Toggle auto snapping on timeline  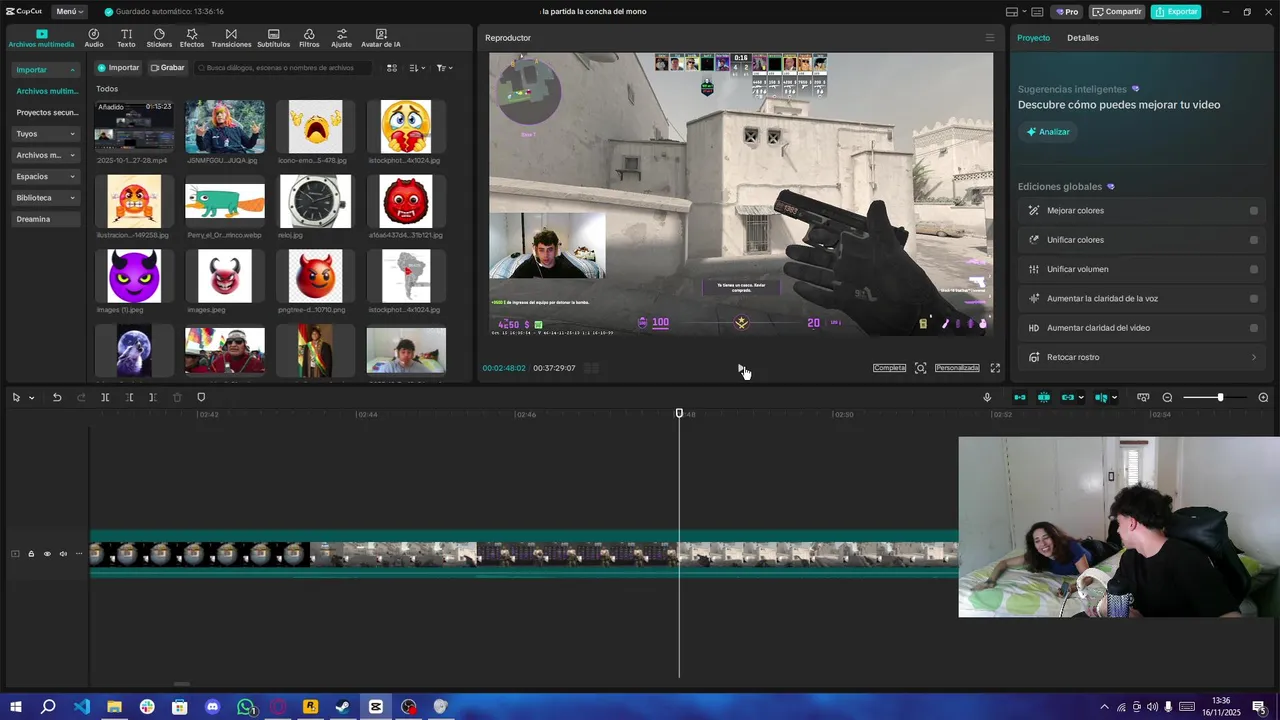[1044, 398]
